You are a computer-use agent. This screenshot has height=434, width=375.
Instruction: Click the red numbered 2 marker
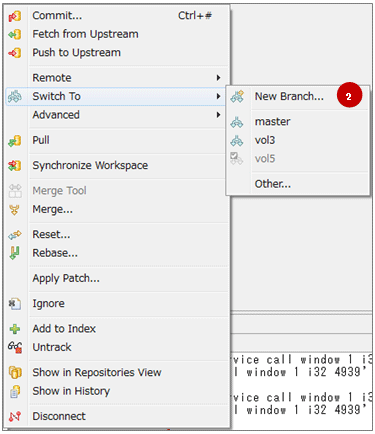(349, 96)
